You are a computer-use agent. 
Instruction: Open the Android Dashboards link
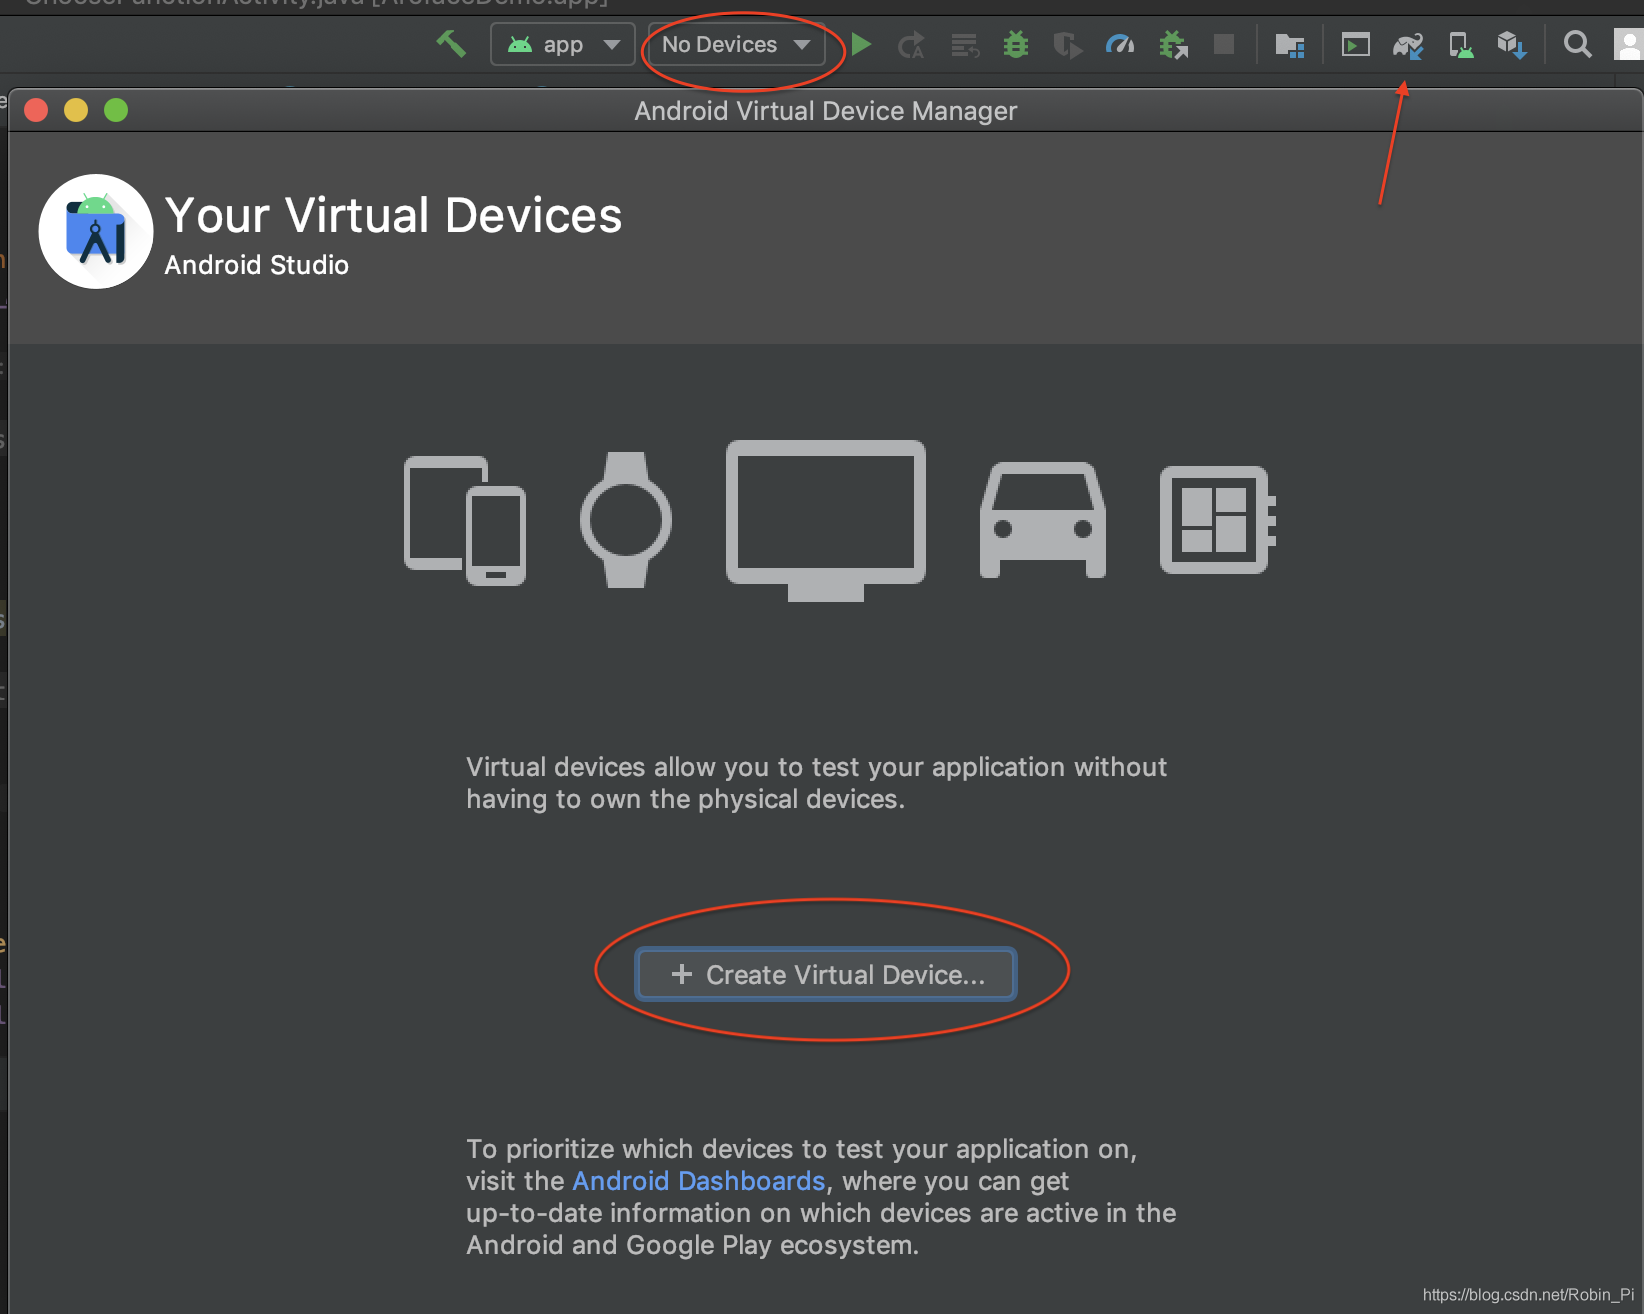[x=699, y=1181]
